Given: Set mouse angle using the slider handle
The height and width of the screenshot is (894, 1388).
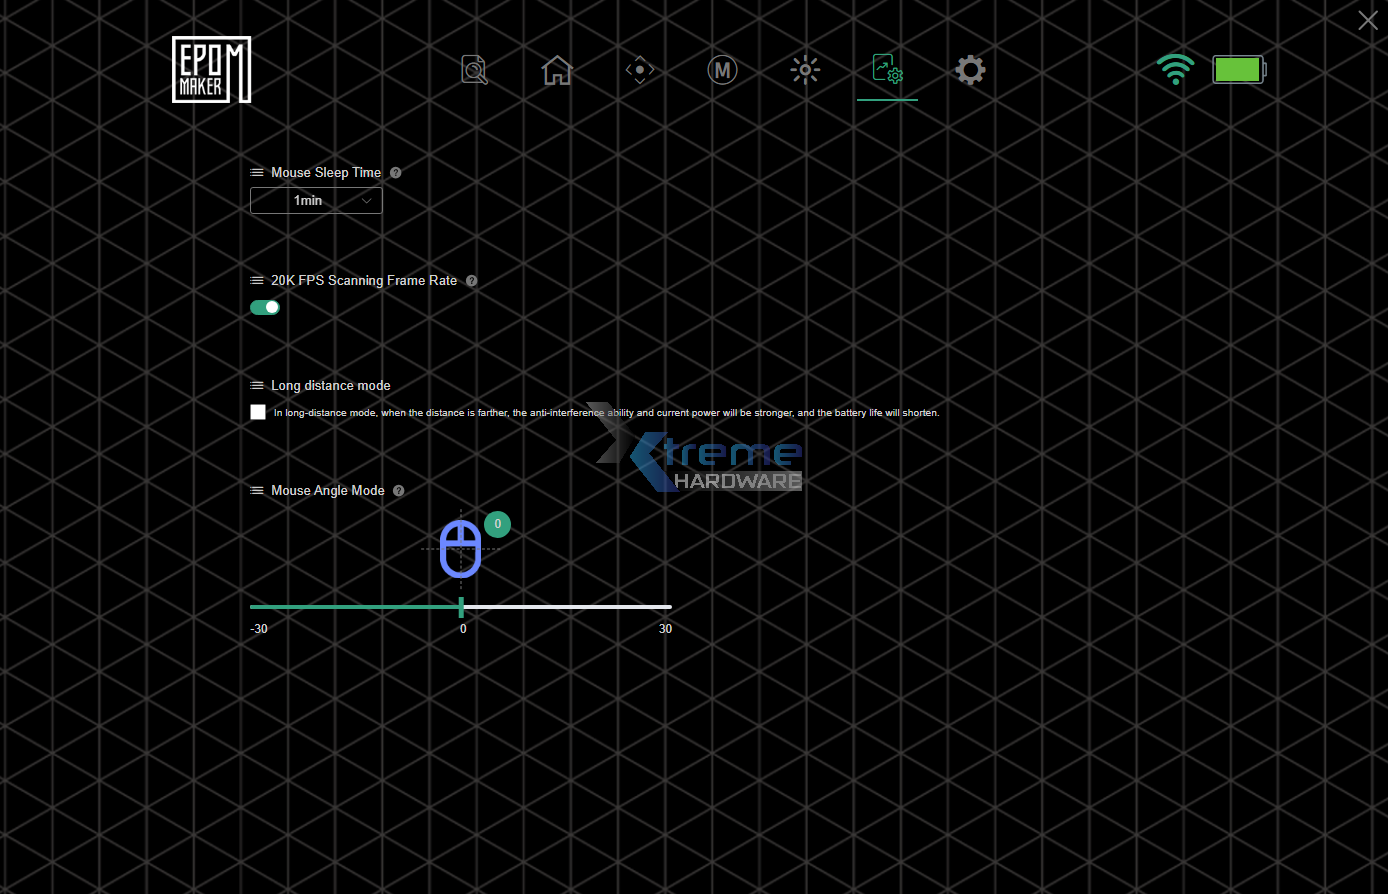Looking at the screenshot, I should tap(461, 606).
